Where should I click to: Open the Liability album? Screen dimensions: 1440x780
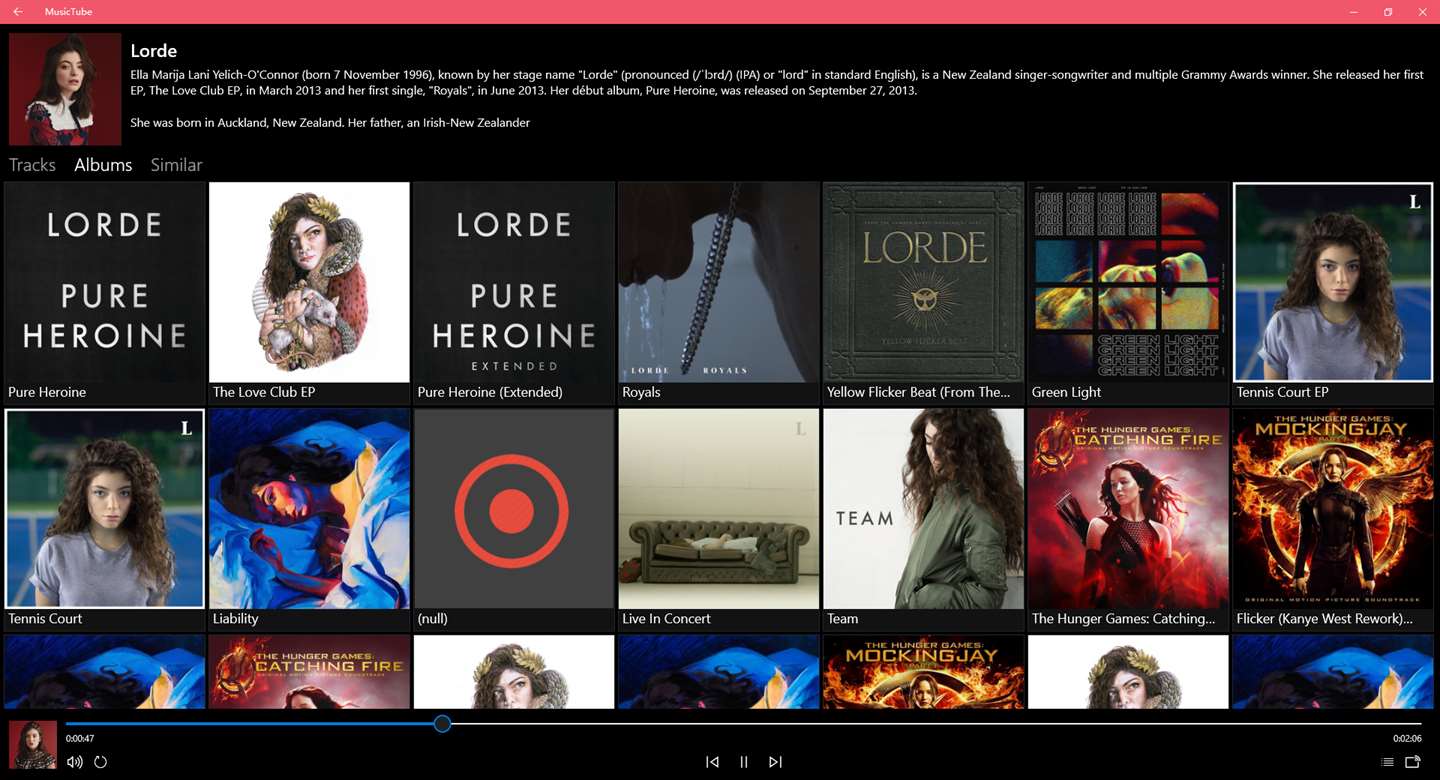[x=309, y=519]
